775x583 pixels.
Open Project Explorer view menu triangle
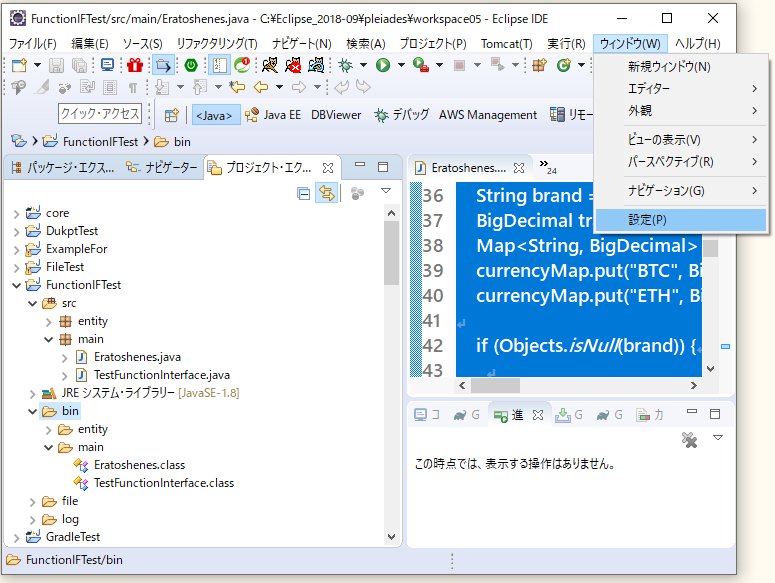click(x=386, y=191)
